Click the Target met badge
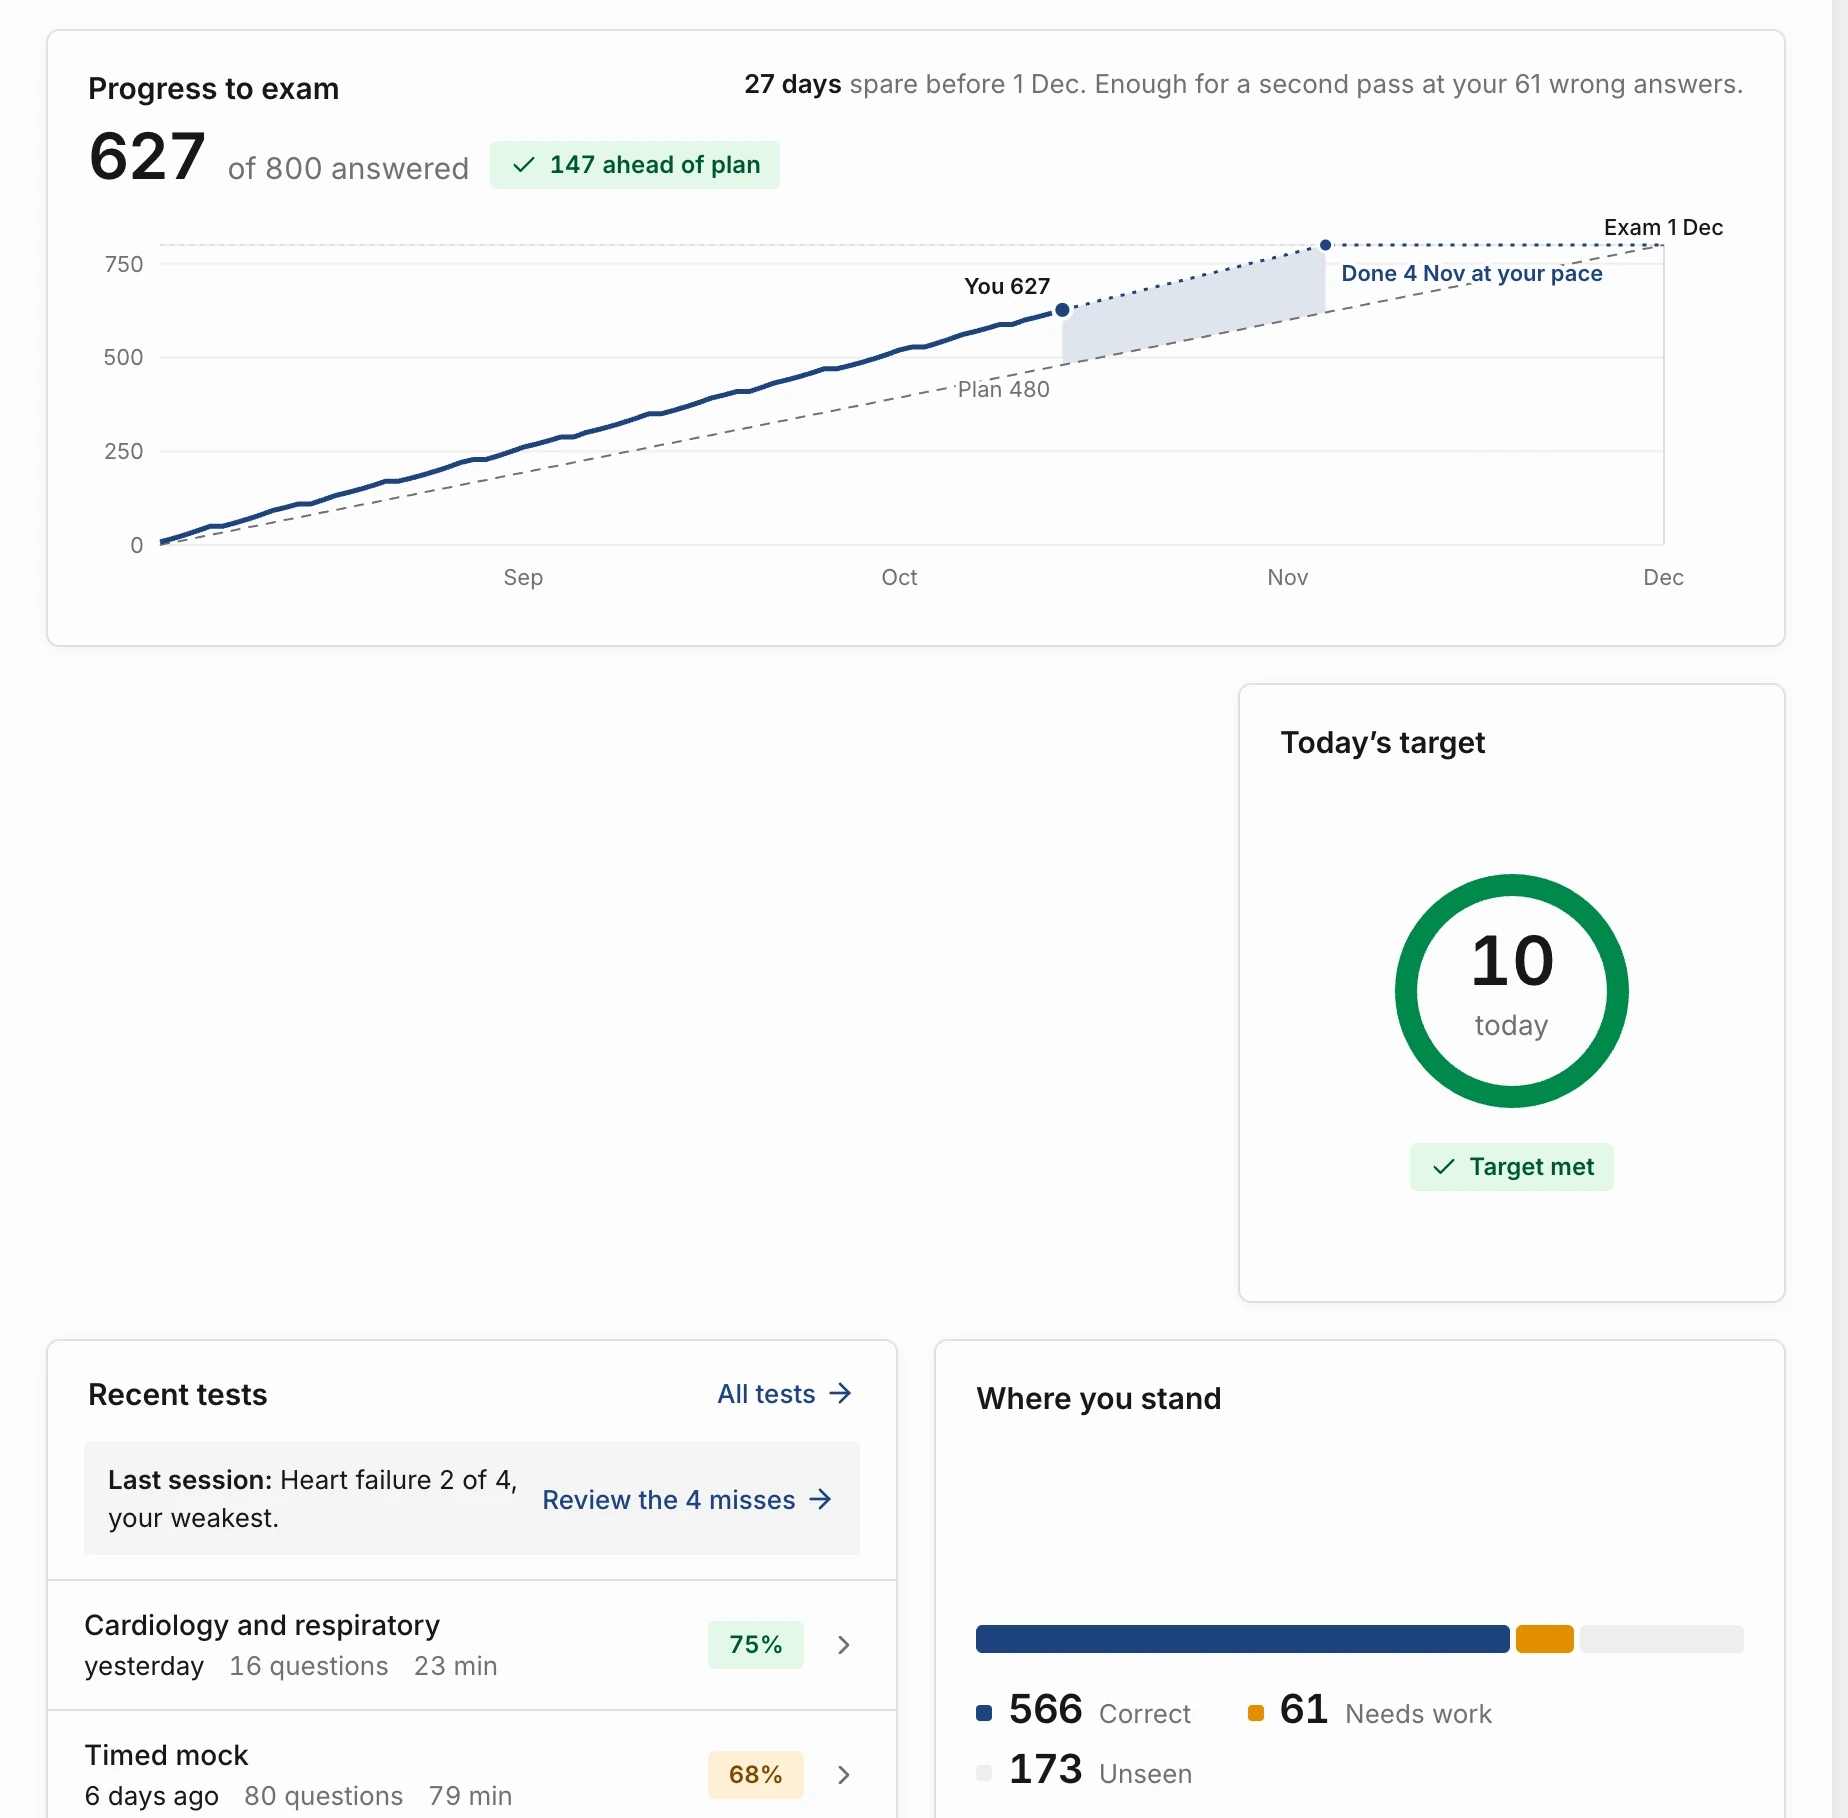This screenshot has height=1818, width=1848. (1512, 1167)
